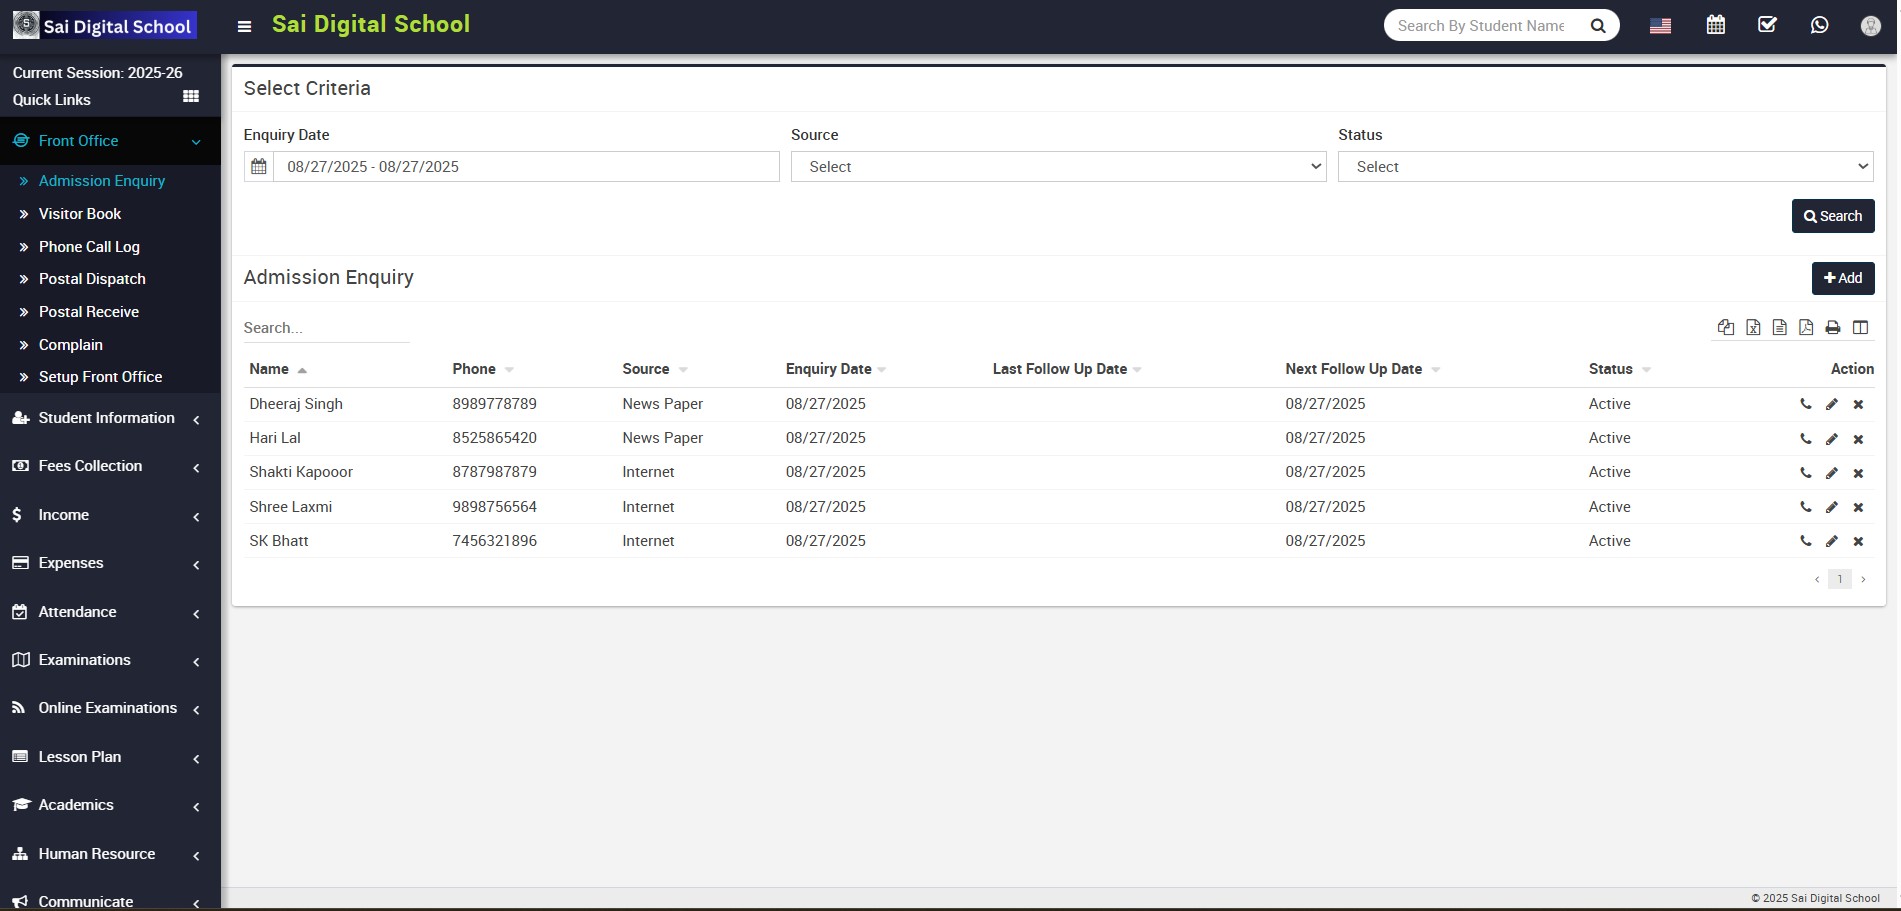Image resolution: width=1901 pixels, height=911 pixels.
Task: Open the calendar icon in header
Action: tap(1715, 26)
